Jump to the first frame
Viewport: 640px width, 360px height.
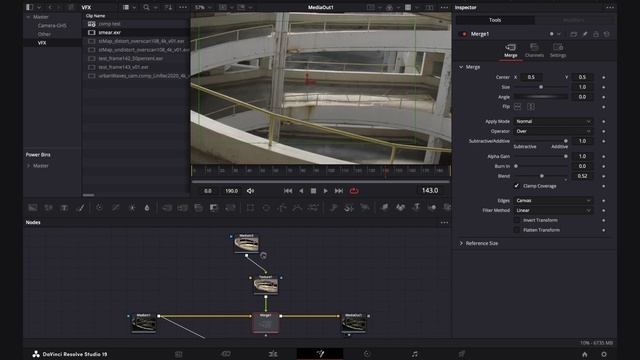[x=288, y=191]
